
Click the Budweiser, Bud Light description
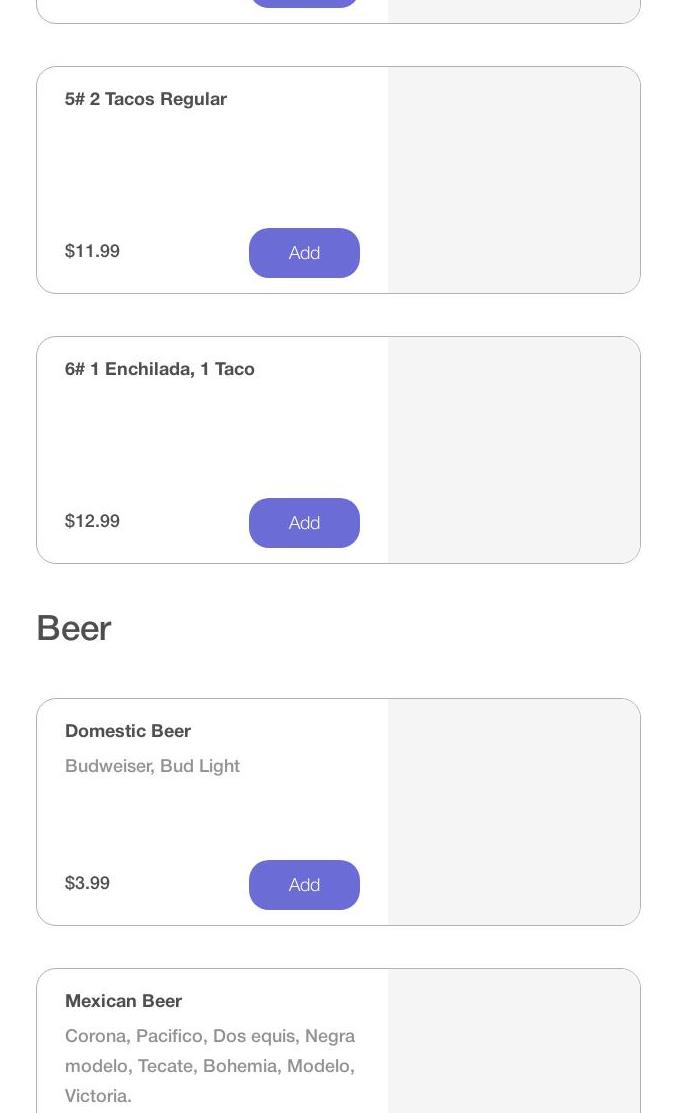point(152,766)
